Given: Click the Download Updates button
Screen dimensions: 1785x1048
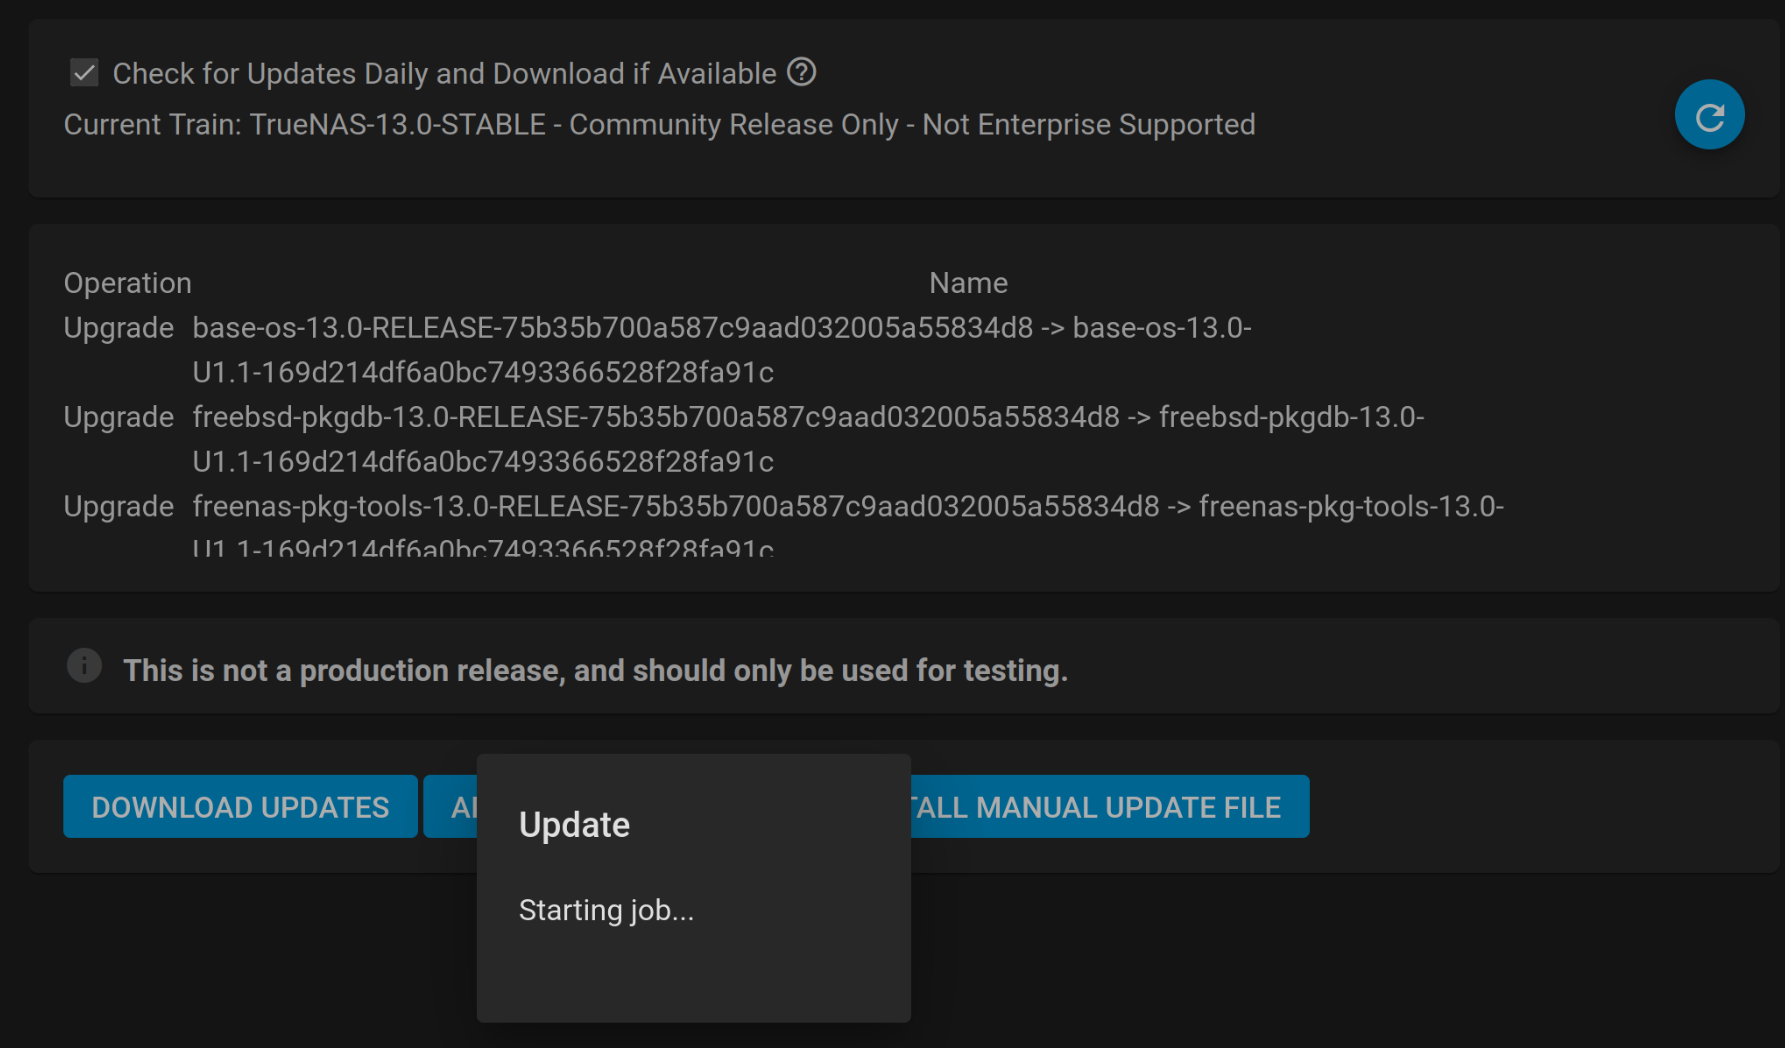Looking at the screenshot, I should pyautogui.click(x=240, y=806).
